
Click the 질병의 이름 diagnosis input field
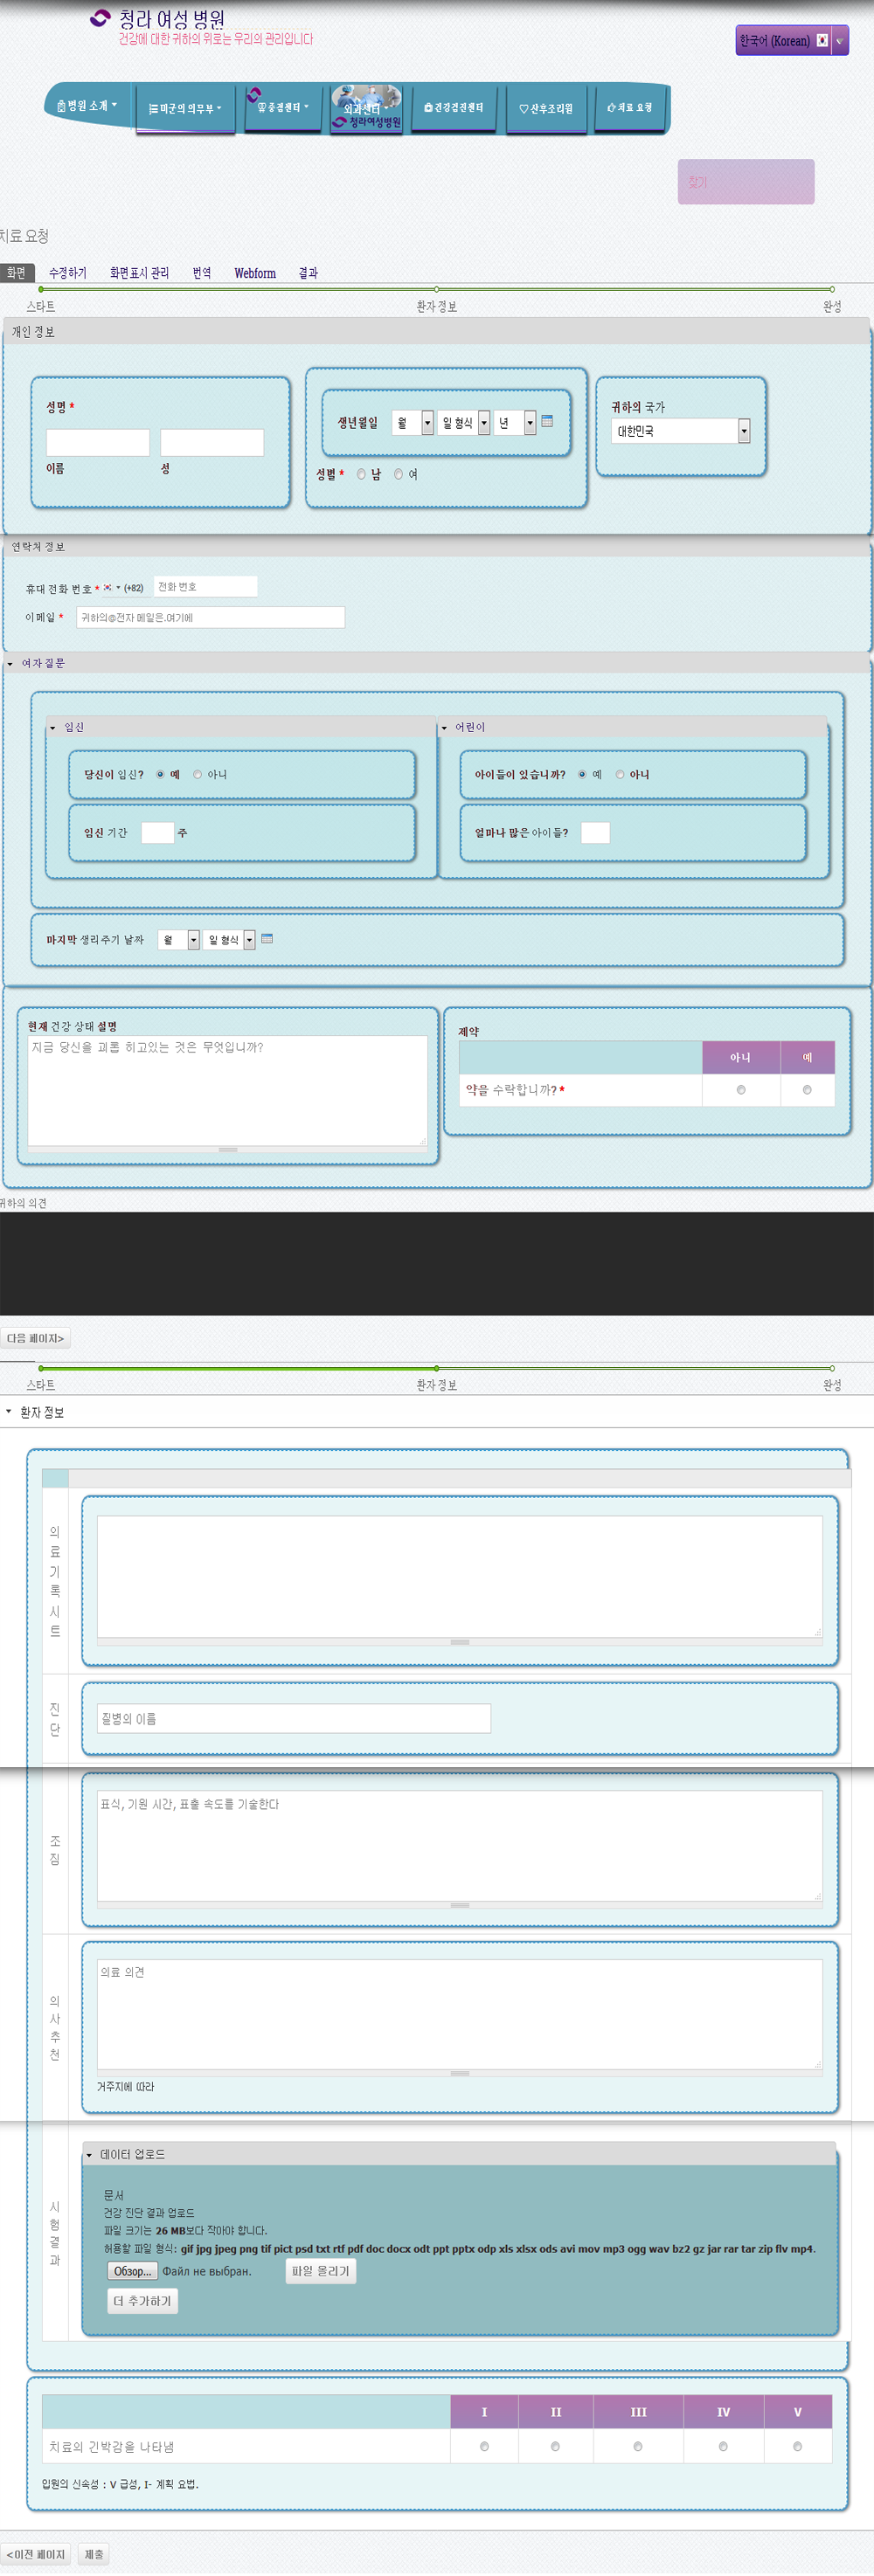(293, 1718)
